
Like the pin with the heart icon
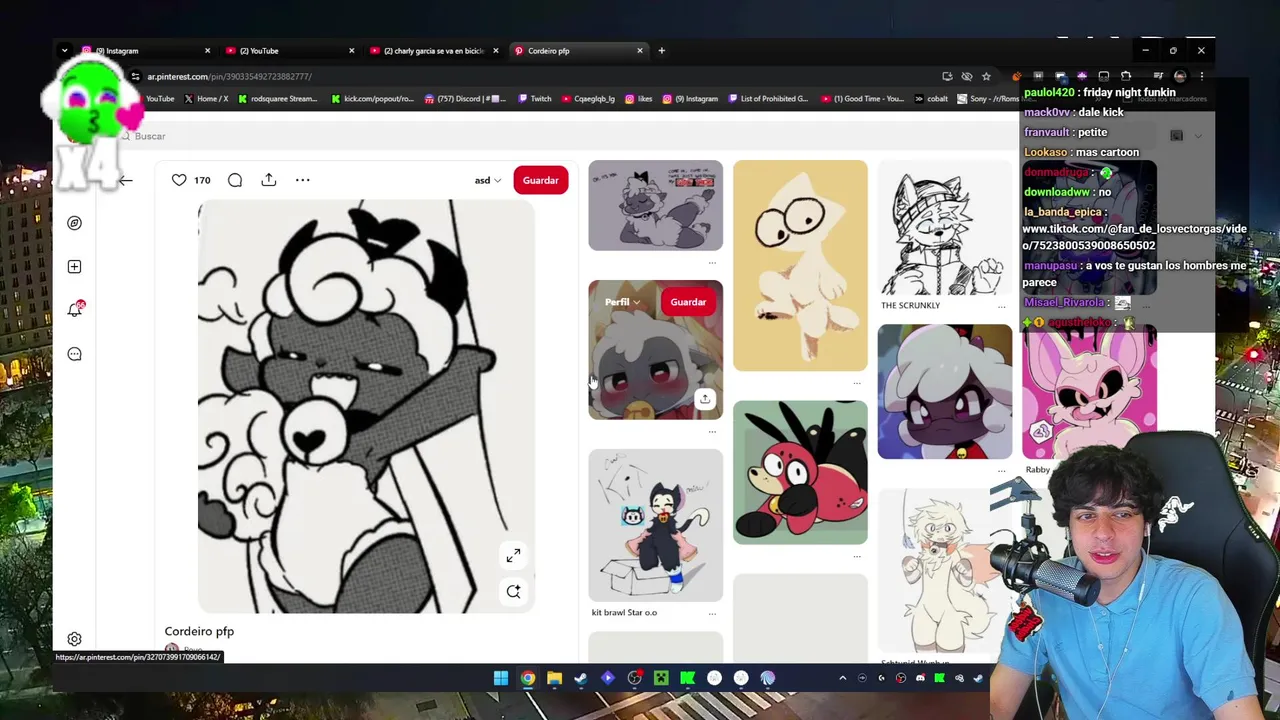coord(179,180)
